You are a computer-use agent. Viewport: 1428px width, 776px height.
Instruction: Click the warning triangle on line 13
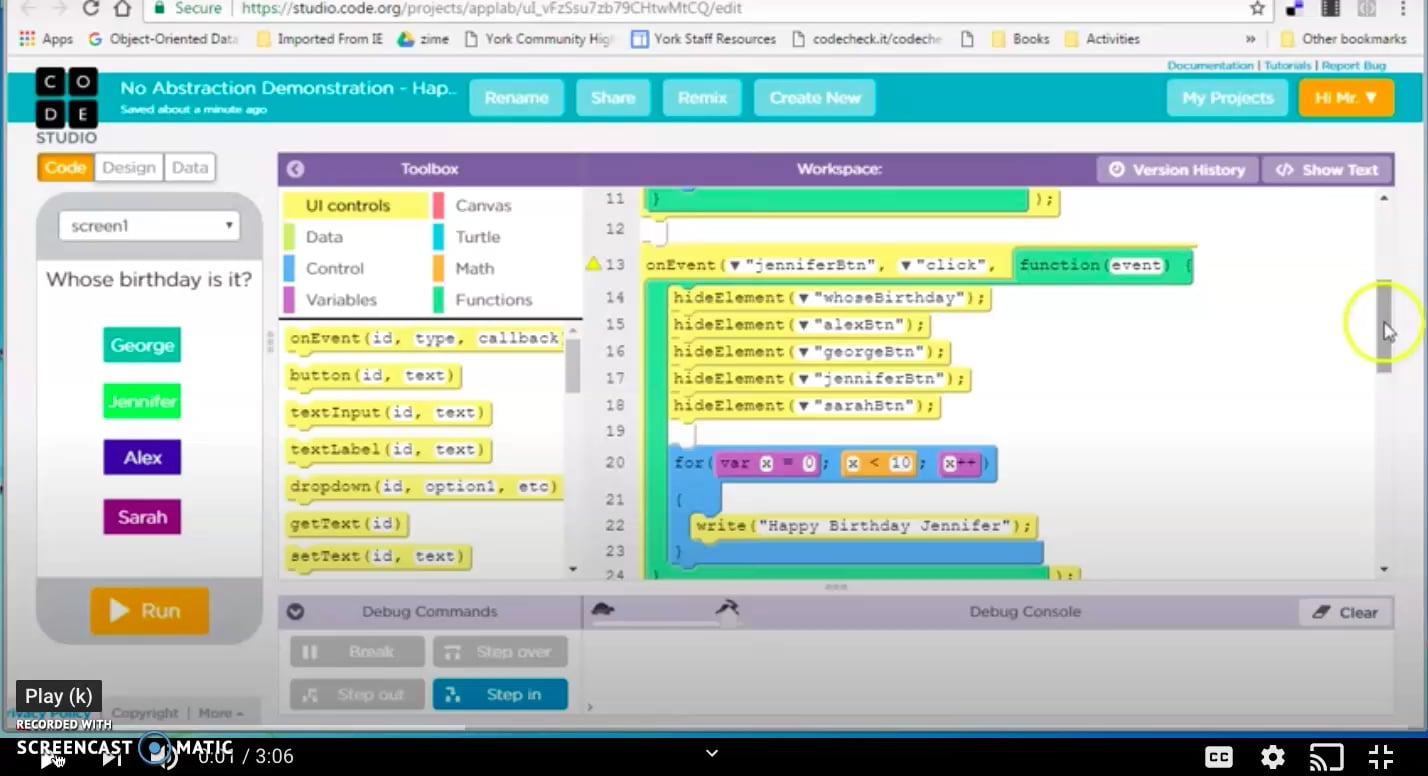(x=593, y=264)
